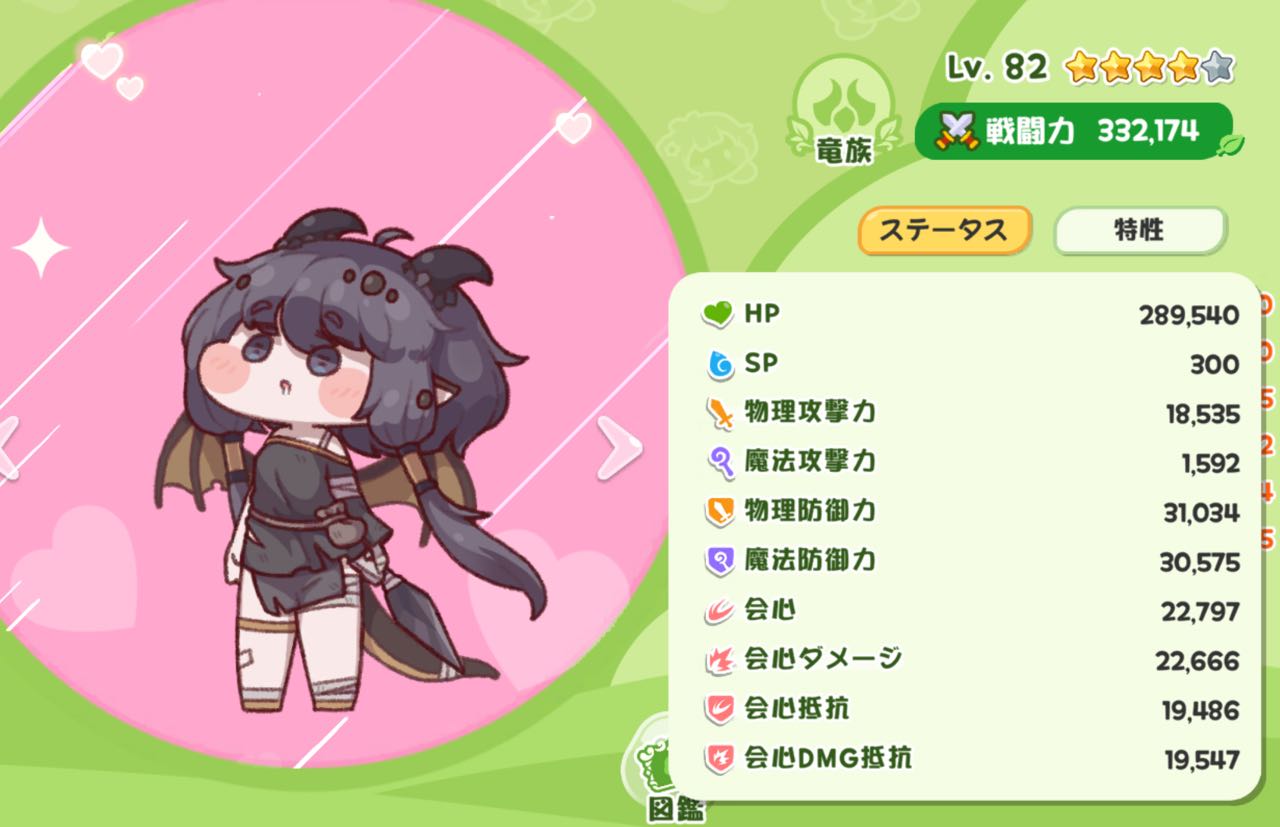Tap the 会心ダメージ burst icon
Image resolution: width=1280 pixels, height=827 pixels.
tap(719, 660)
